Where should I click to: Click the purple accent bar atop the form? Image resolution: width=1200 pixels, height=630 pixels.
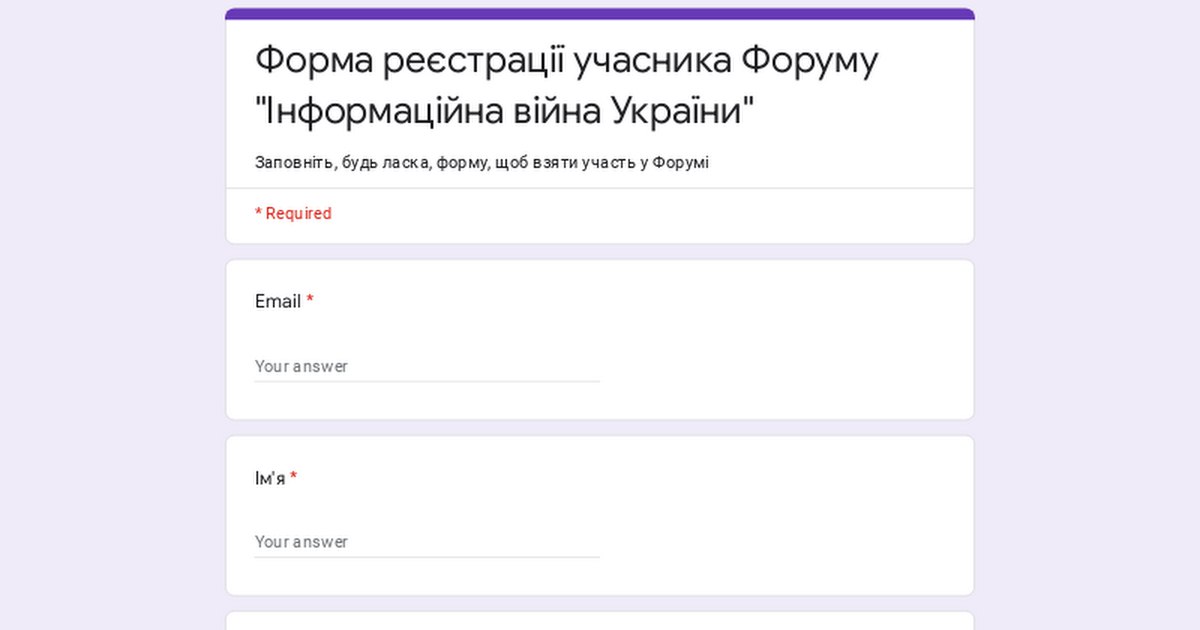[x=600, y=14]
